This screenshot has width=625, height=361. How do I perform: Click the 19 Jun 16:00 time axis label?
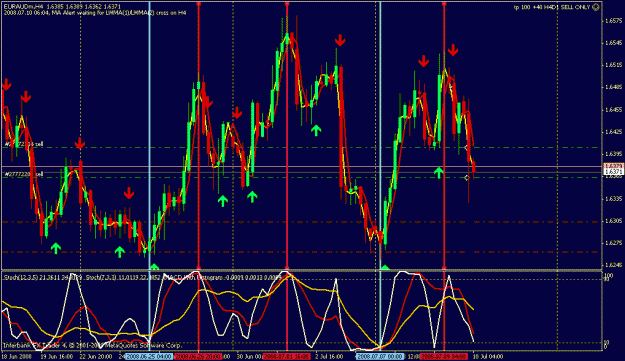click(57, 356)
